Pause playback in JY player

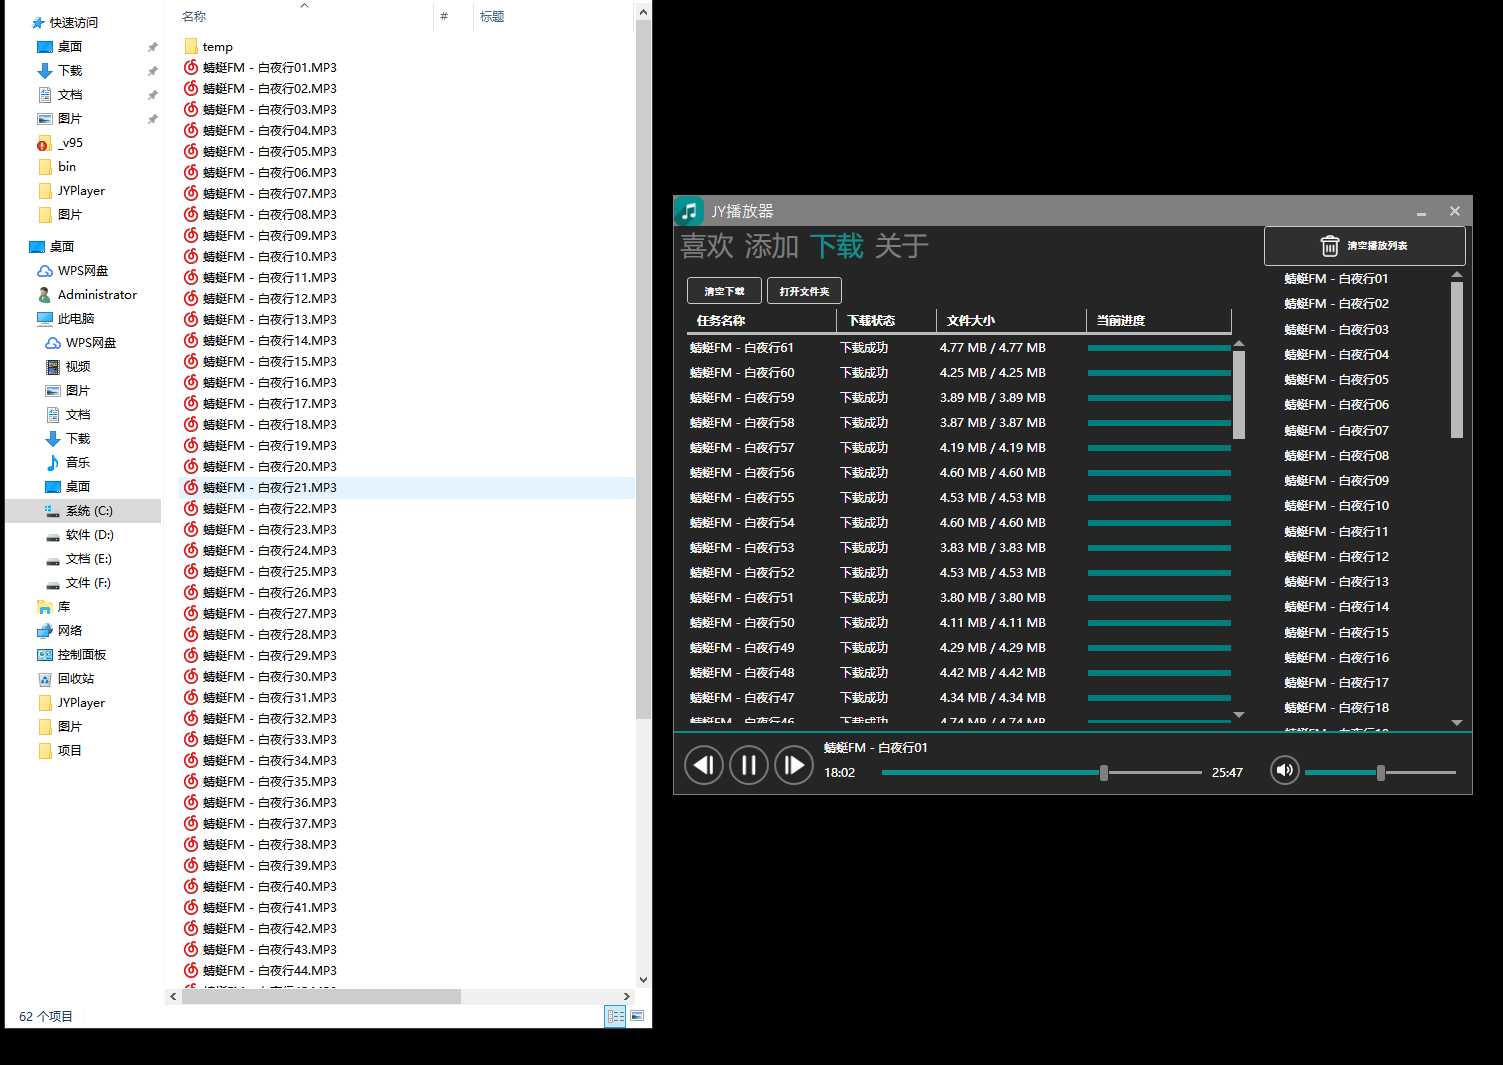point(749,766)
